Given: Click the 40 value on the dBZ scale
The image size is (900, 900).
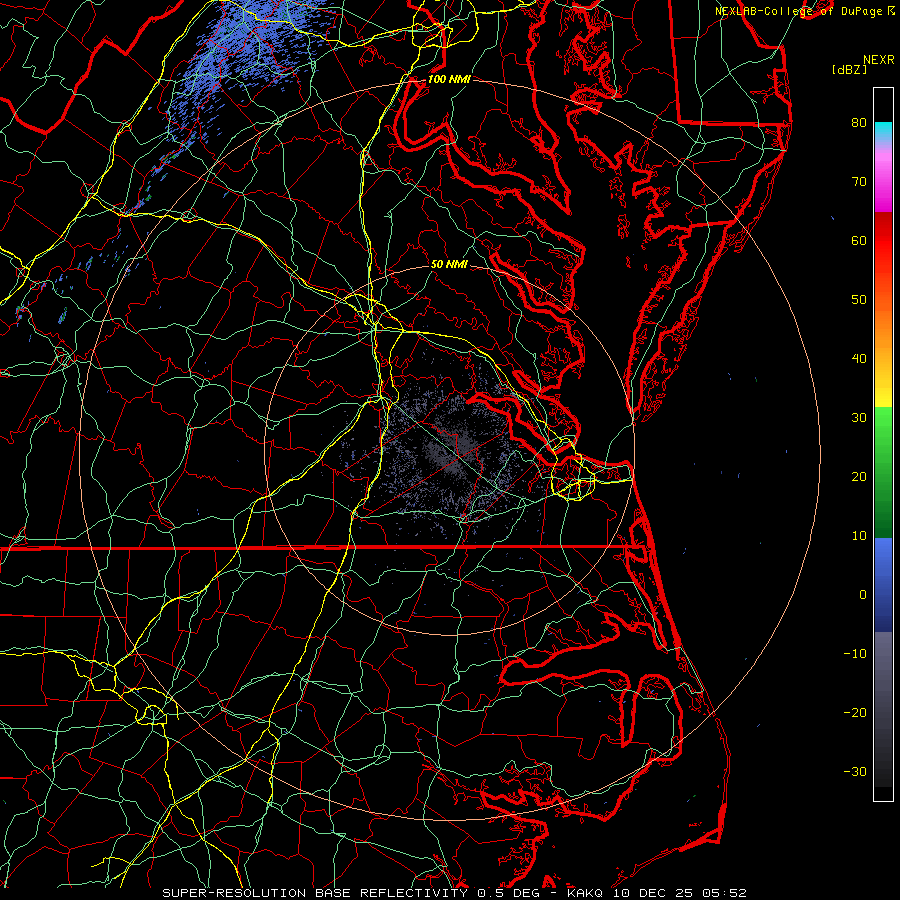Looking at the screenshot, I should coord(859,359).
